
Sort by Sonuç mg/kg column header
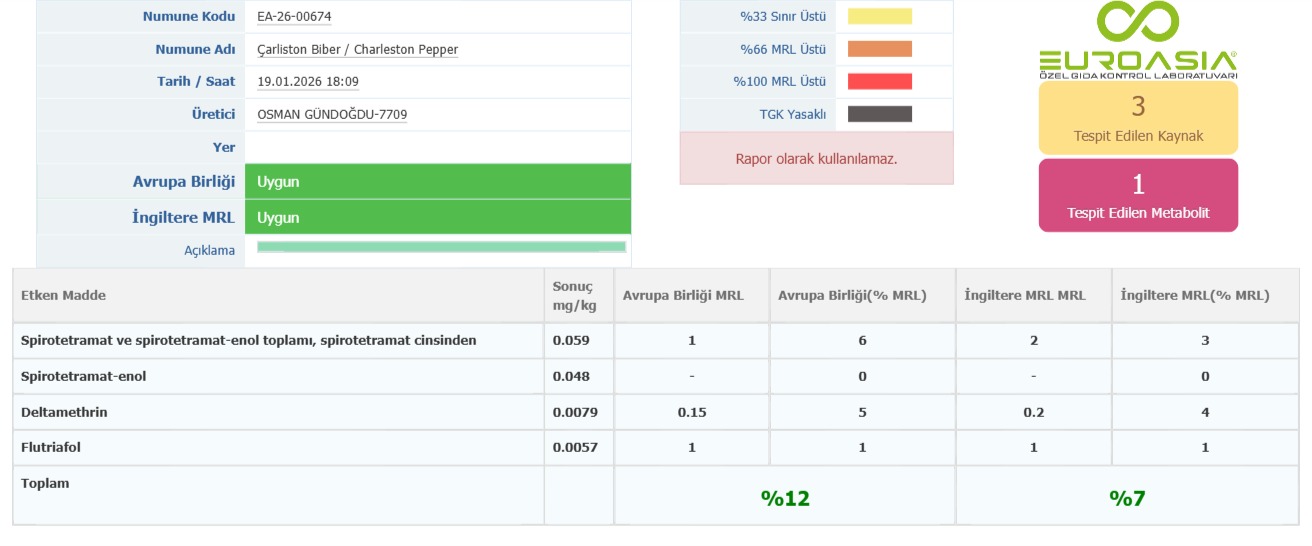[x=573, y=296]
